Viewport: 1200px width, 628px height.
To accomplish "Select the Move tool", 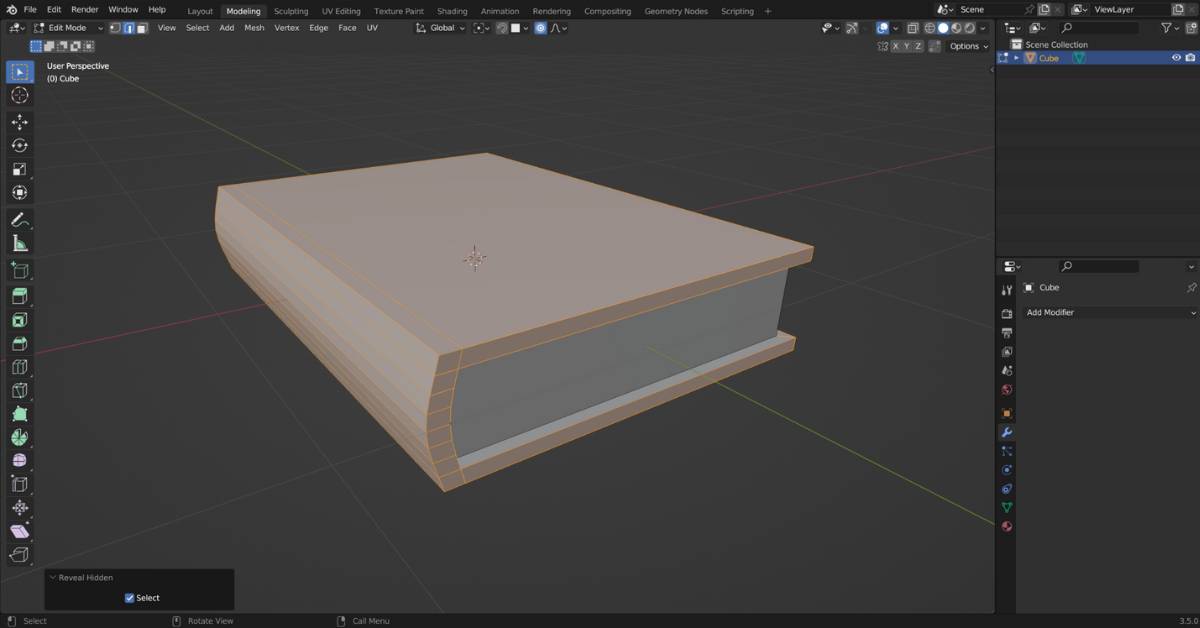I will coord(20,121).
